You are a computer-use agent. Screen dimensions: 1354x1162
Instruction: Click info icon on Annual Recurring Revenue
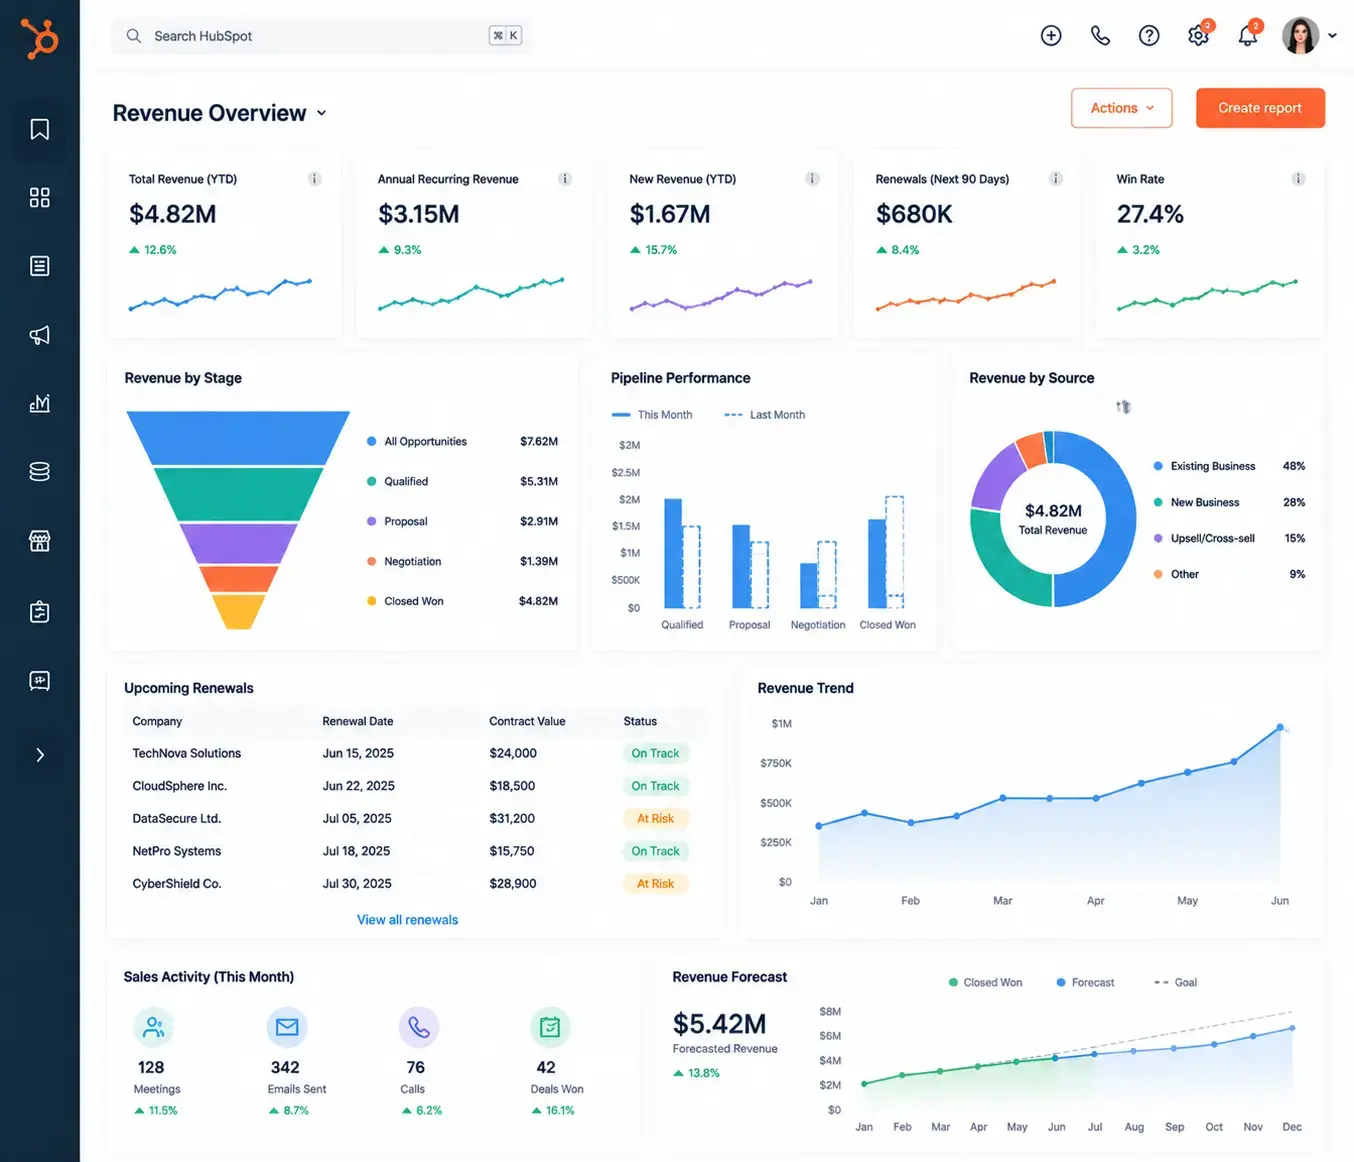pos(565,179)
